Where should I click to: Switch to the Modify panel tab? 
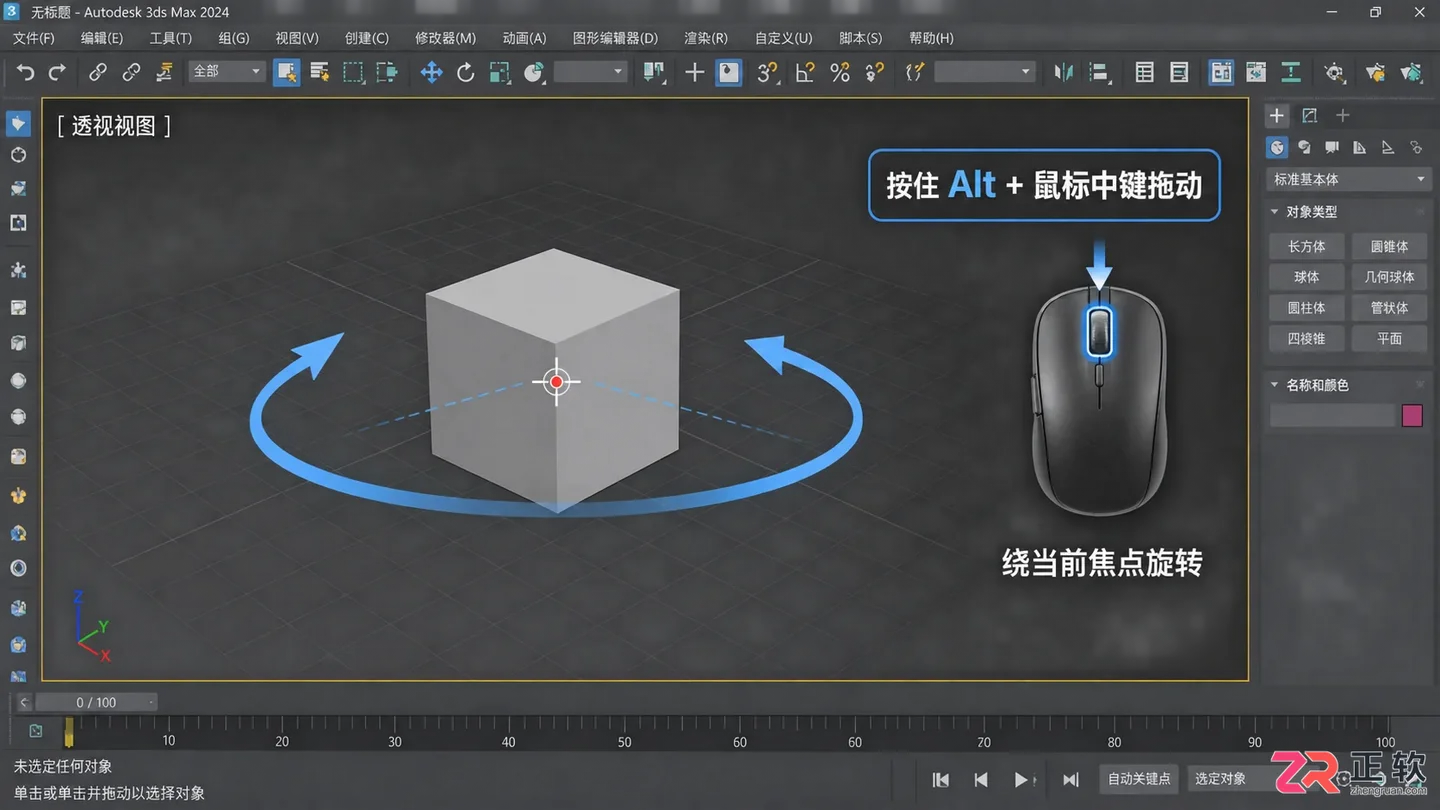coord(1309,116)
